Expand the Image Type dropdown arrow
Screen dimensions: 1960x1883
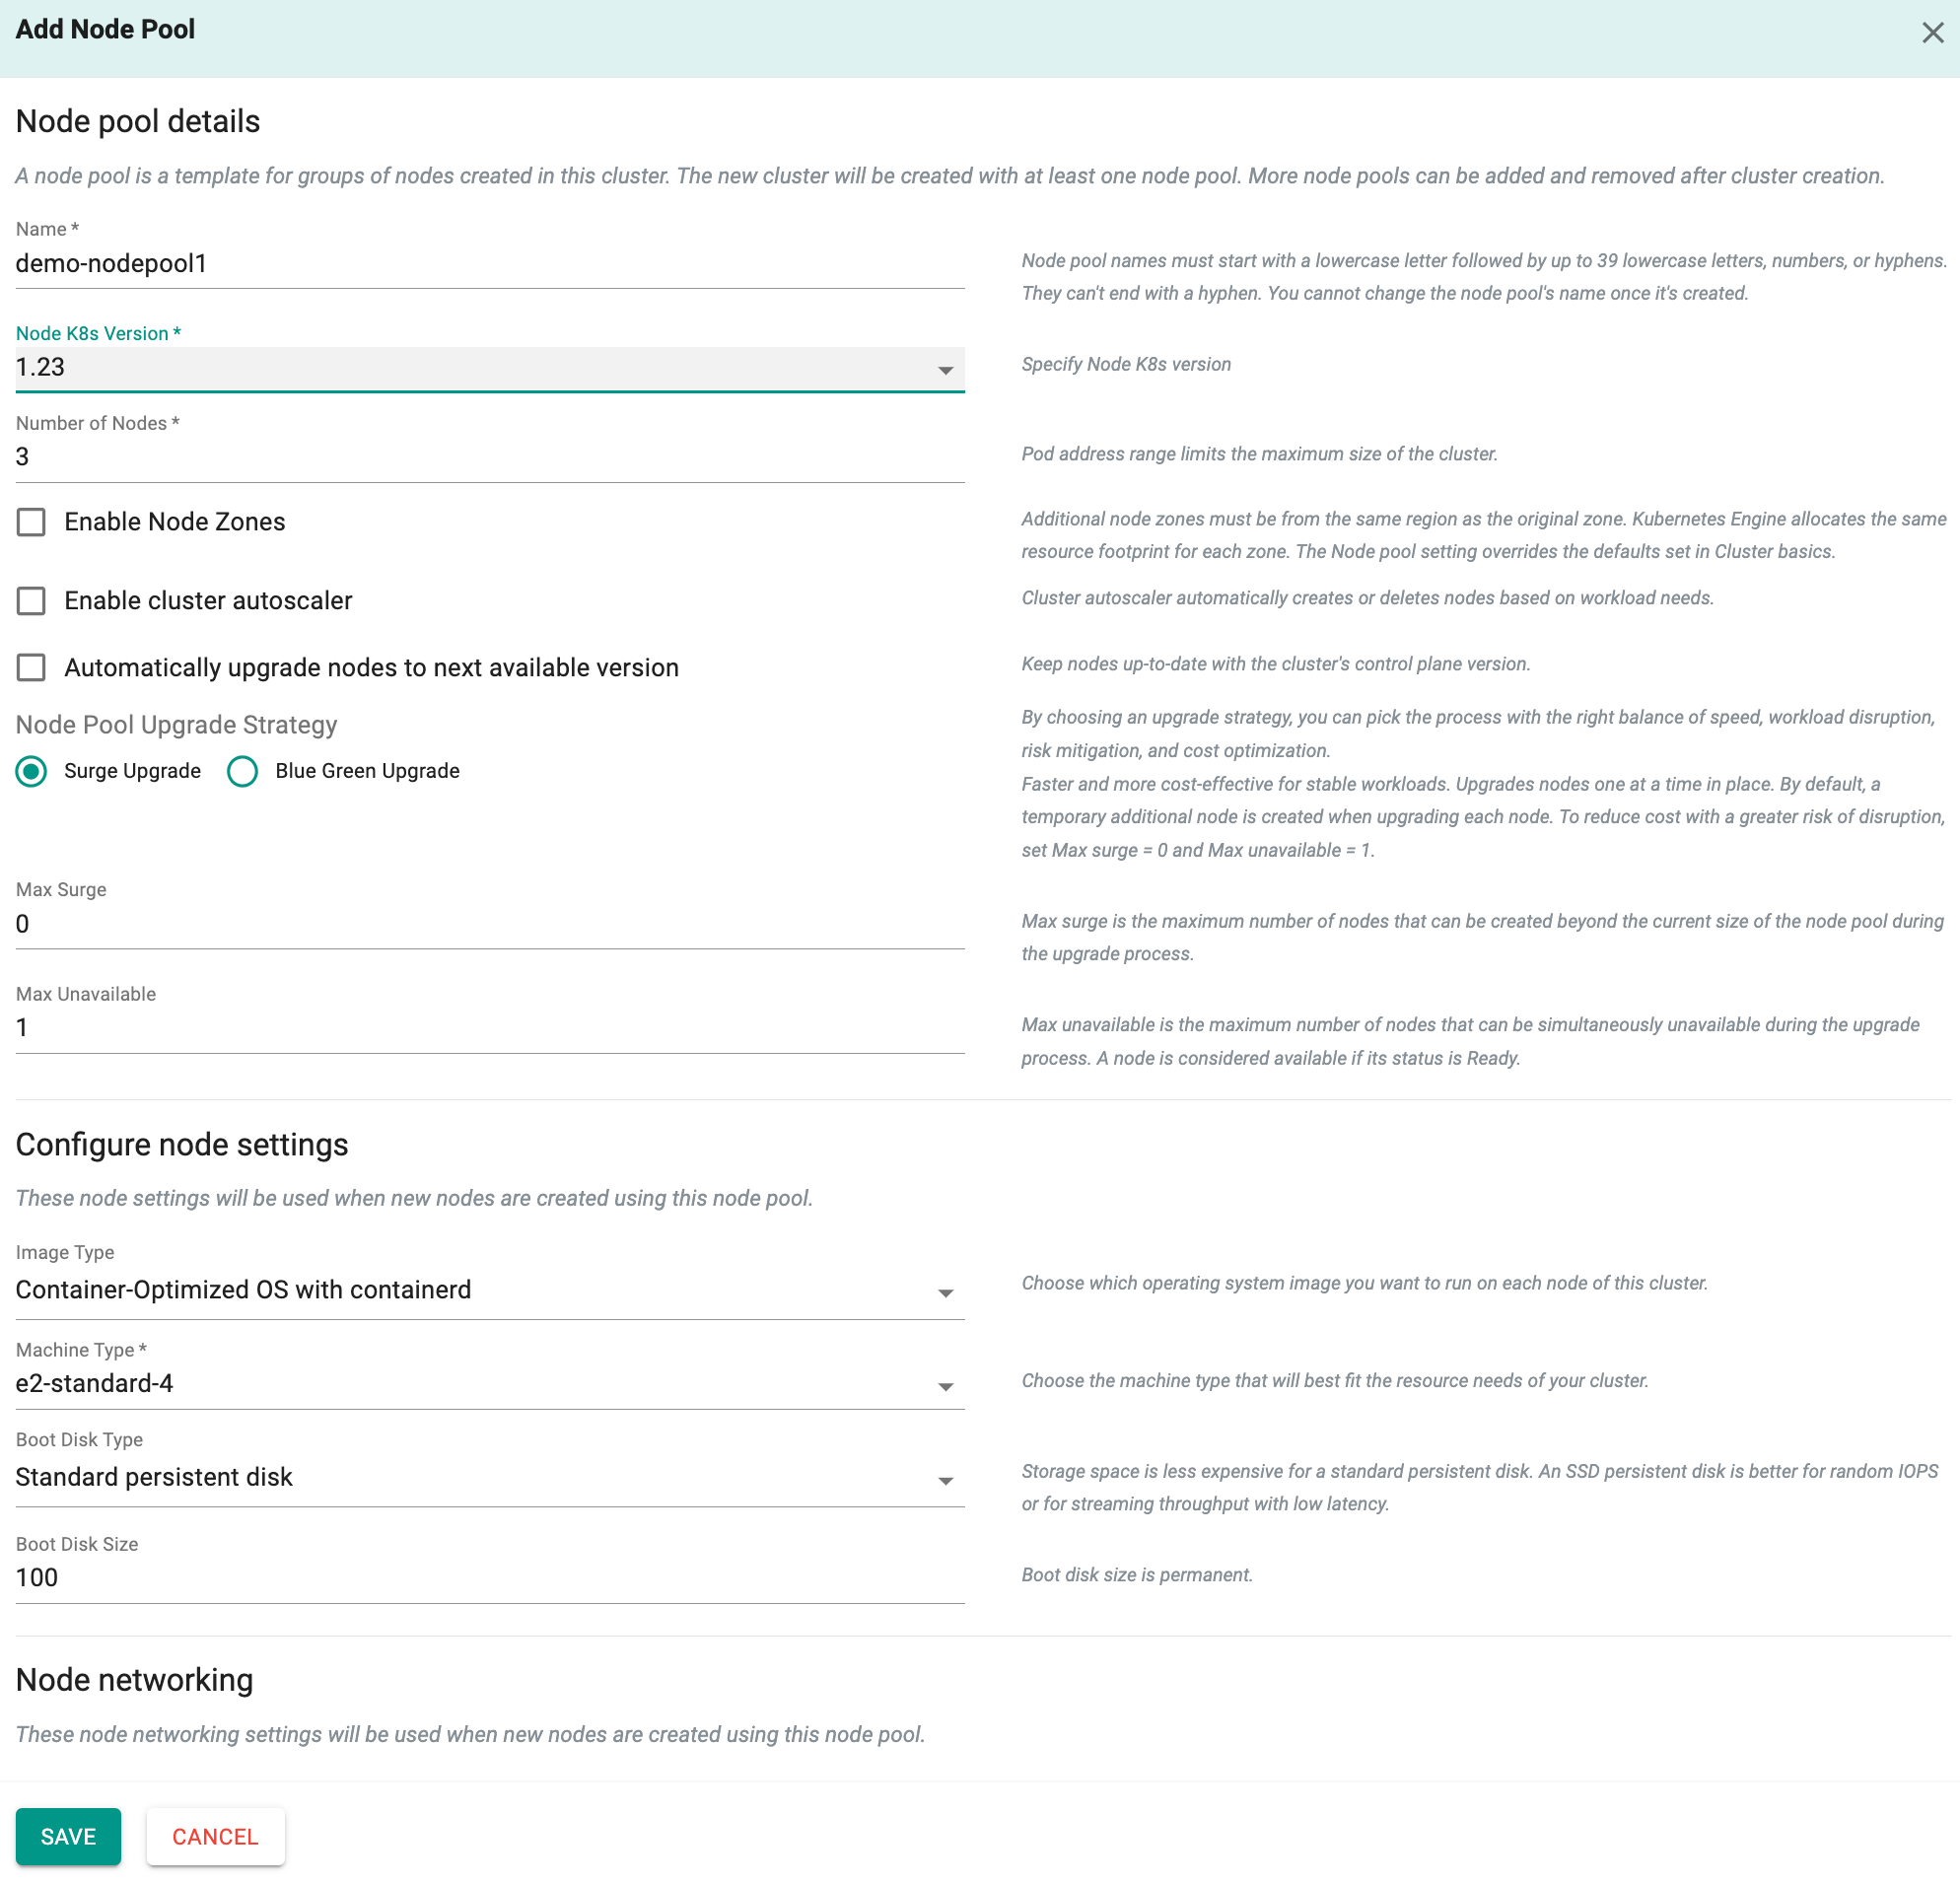[945, 1293]
